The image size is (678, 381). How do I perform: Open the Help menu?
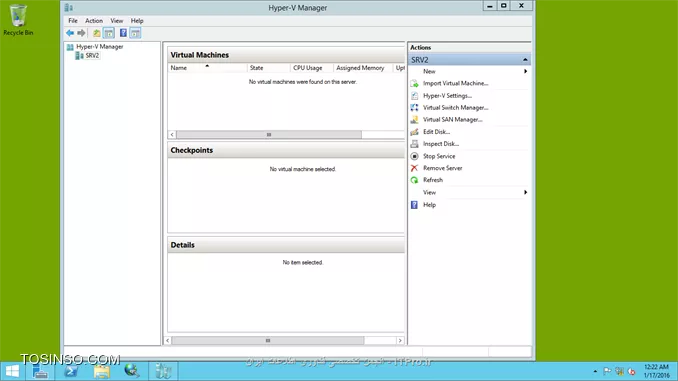pos(137,21)
